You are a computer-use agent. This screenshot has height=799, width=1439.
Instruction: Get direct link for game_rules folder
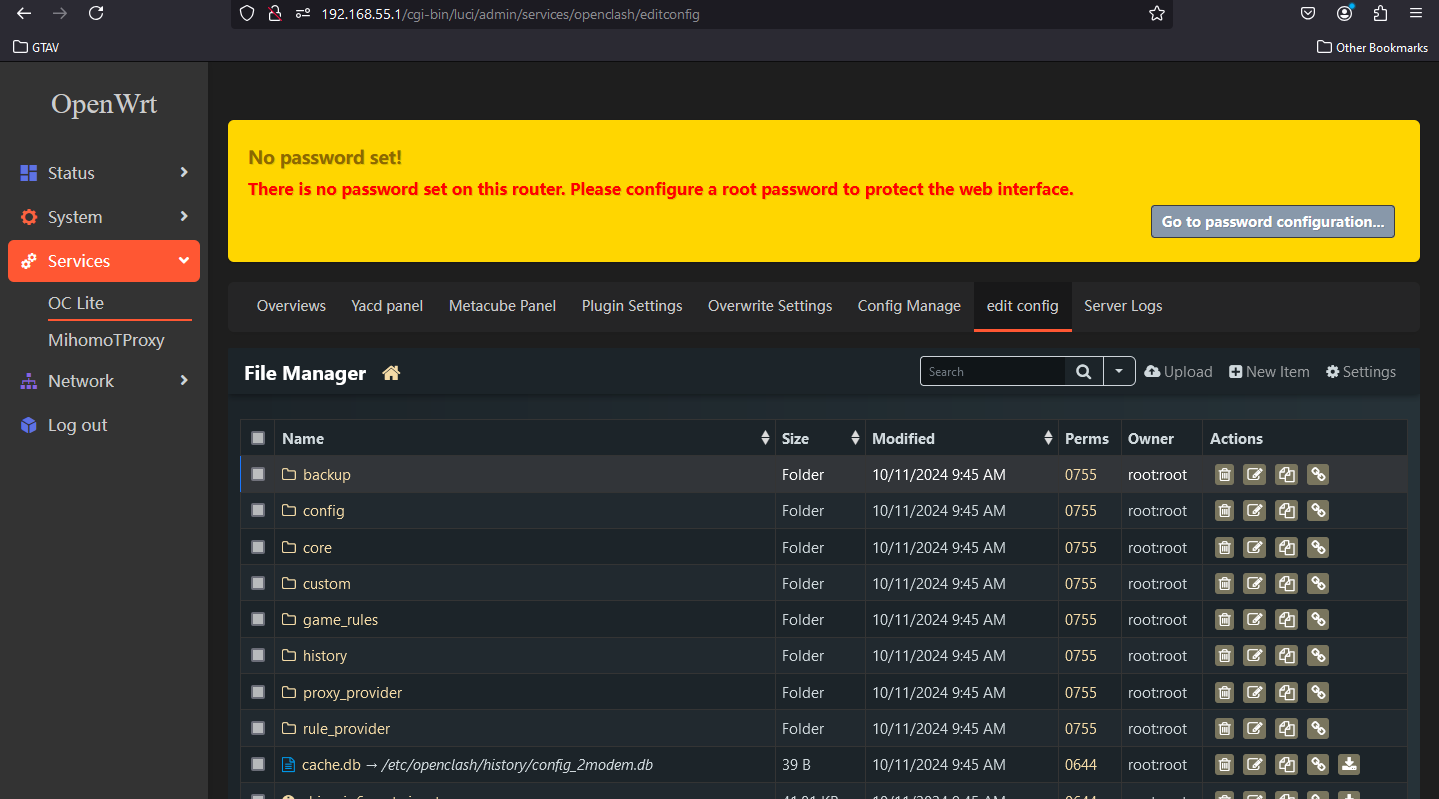(x=1318, y=620)
